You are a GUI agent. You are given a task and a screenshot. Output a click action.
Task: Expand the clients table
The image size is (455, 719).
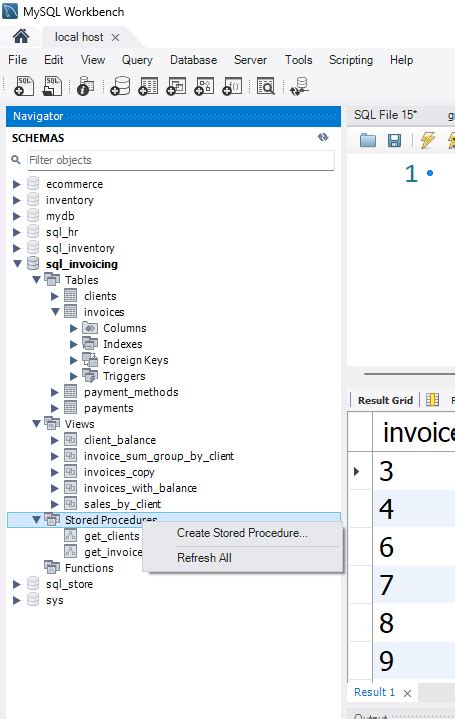click(55, 296)
